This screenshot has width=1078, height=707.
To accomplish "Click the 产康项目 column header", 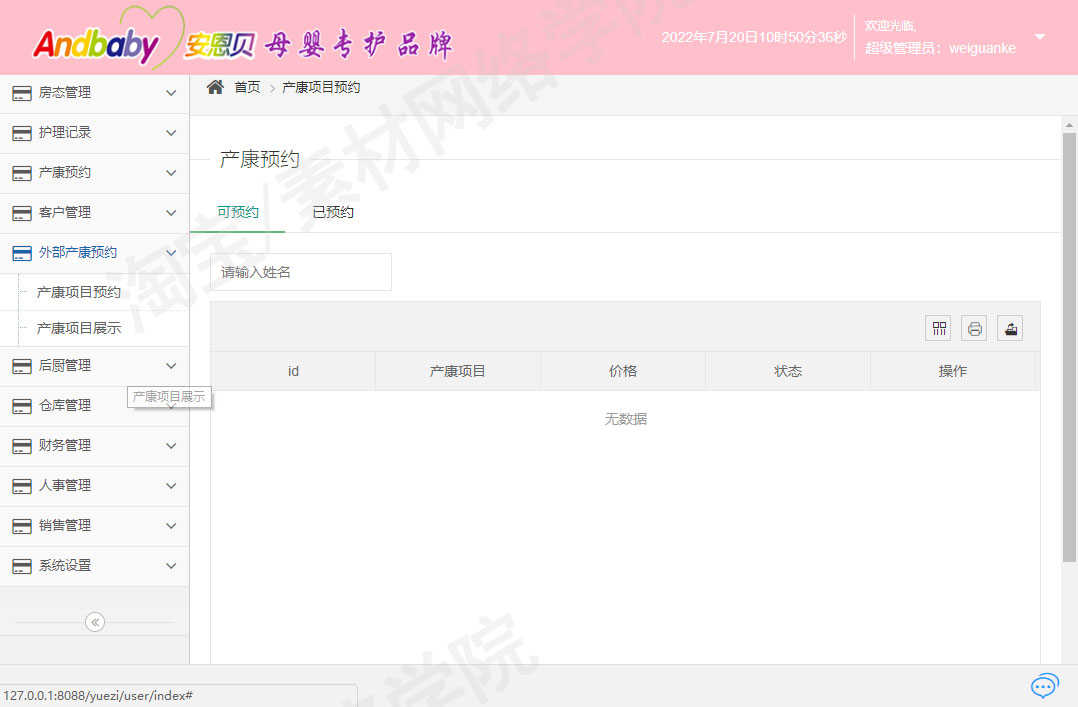I will (x=458, y=371).
